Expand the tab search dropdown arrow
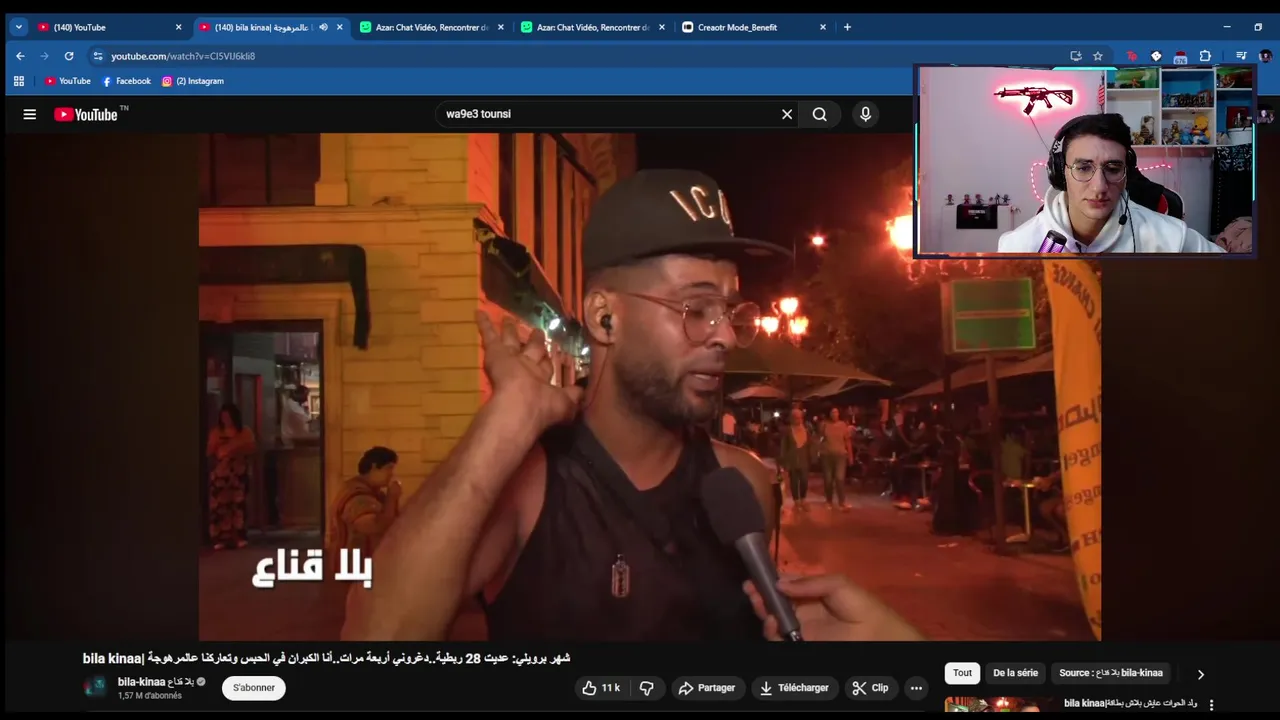This screenshot has height=720, width=1280. click(18, 27)
